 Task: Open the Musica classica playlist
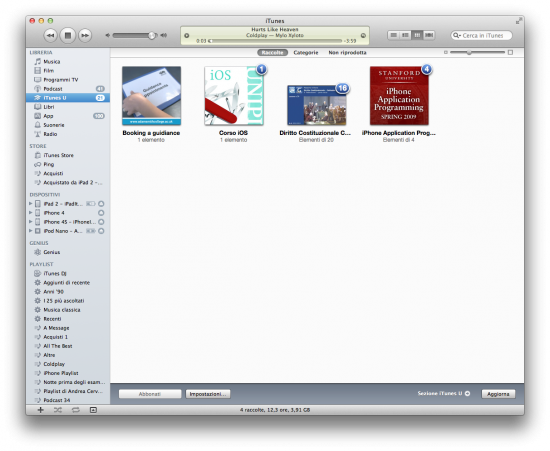coord(62,310)
